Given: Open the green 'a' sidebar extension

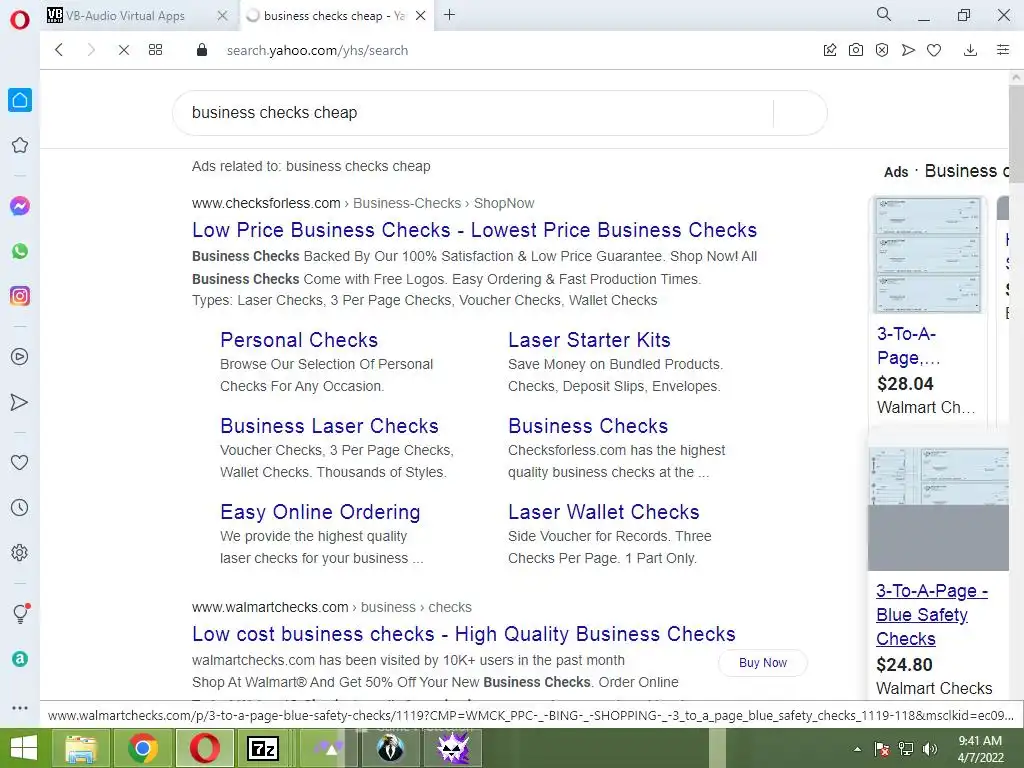Looking at the screenshot, I should [x=20, y=659].
